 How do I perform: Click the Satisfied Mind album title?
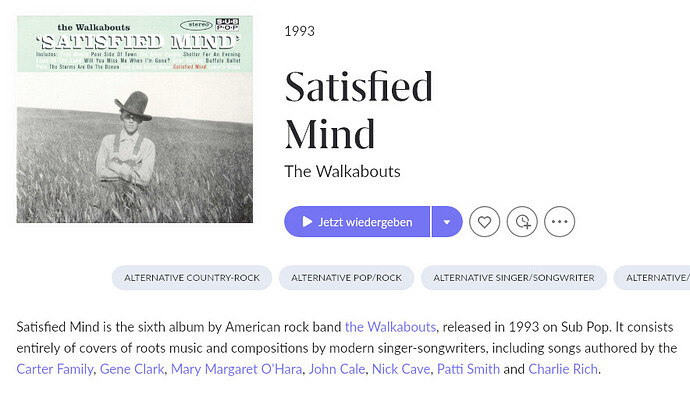pos(358,110)
